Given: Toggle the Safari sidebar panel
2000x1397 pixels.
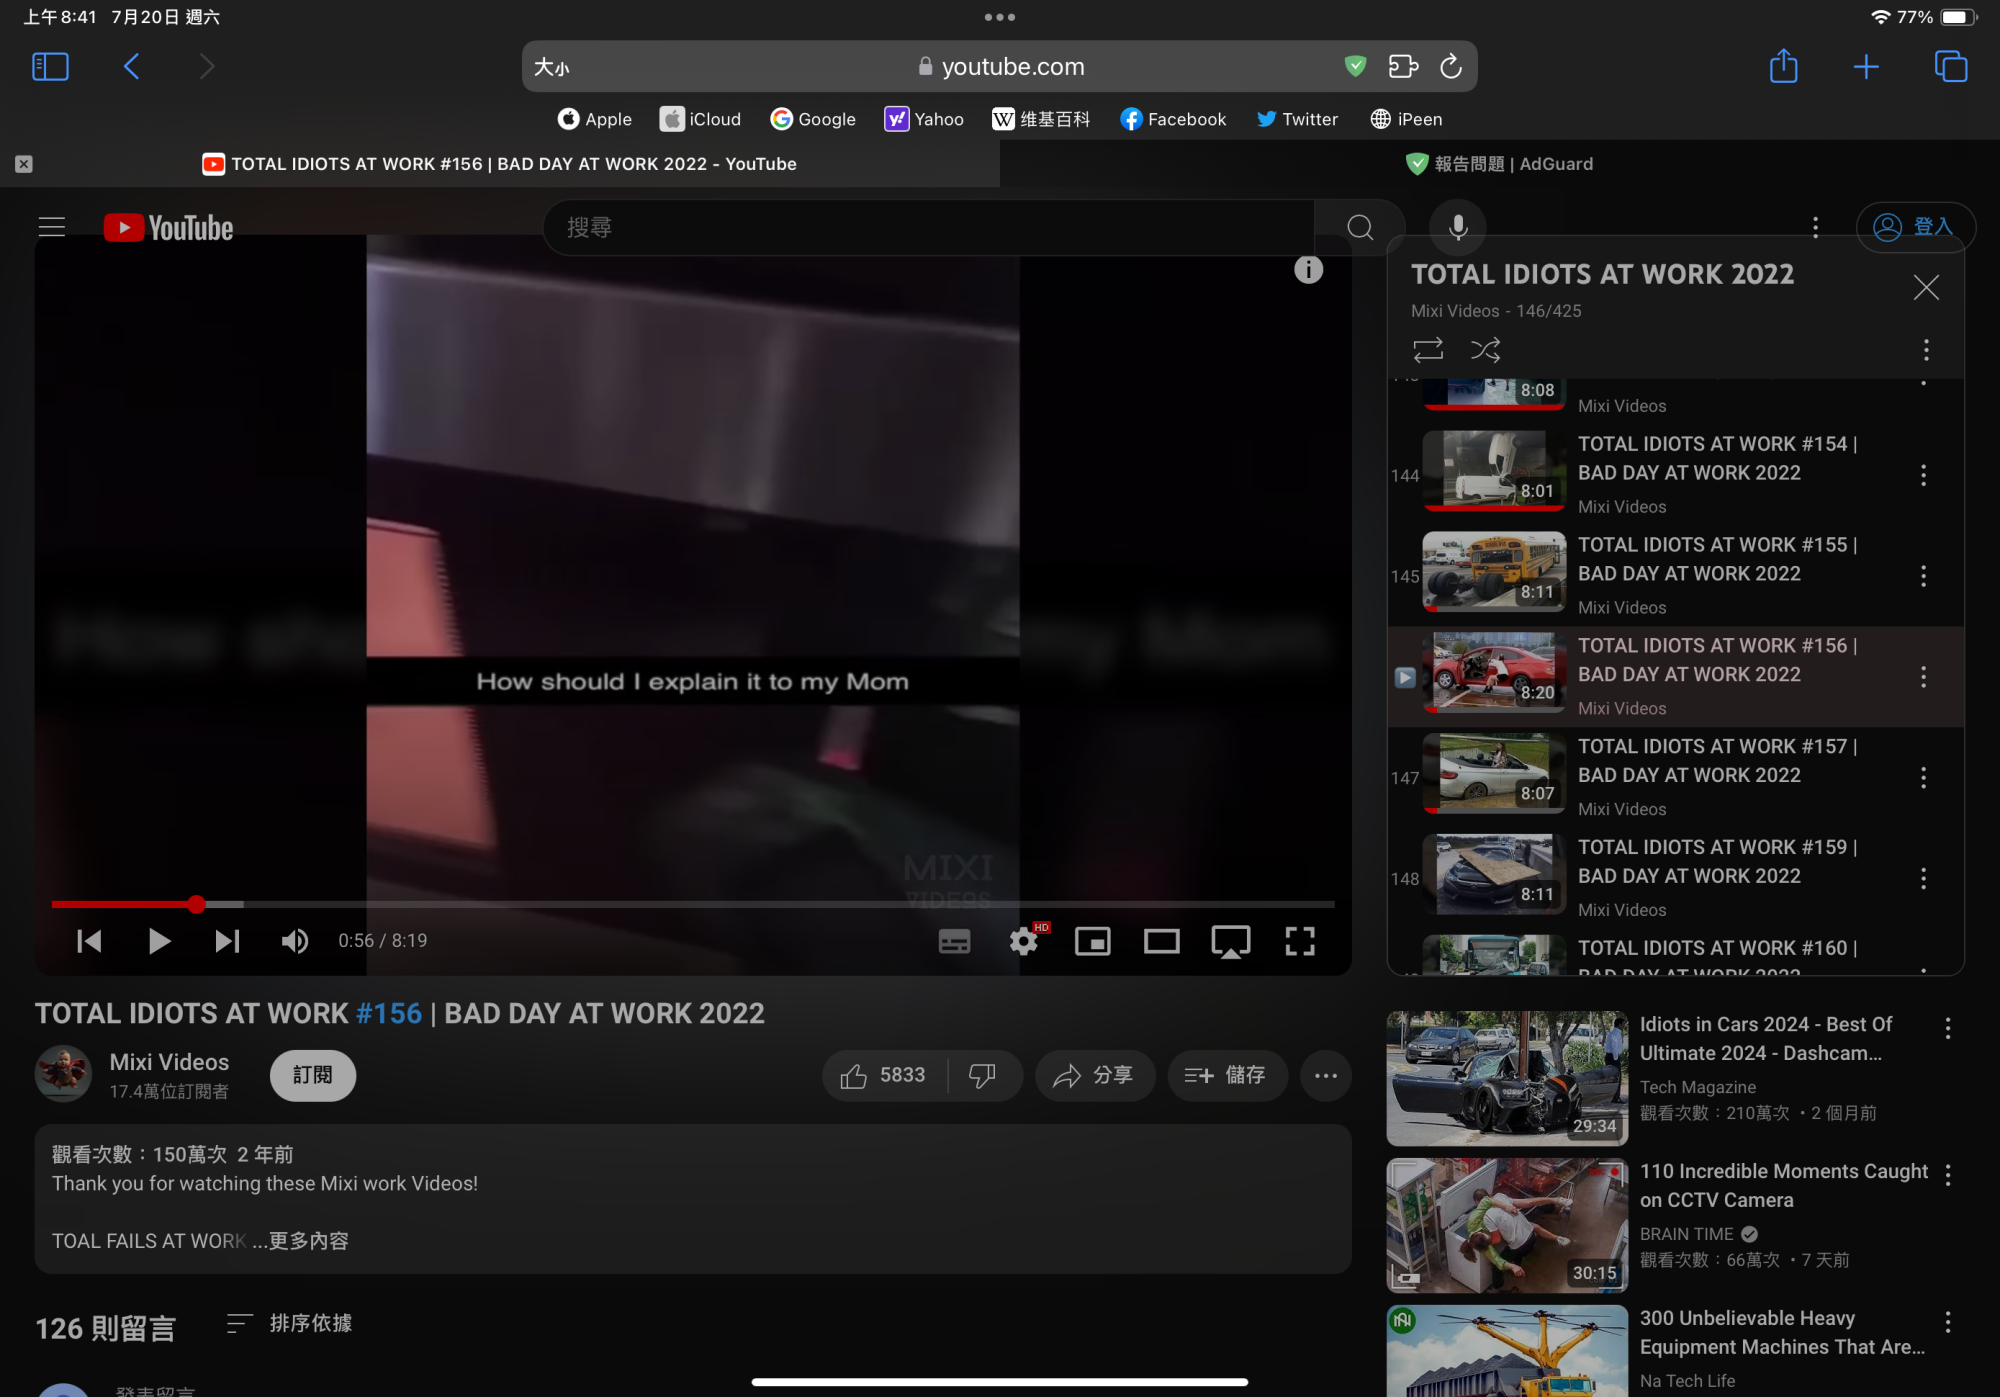Looking at the screenshot, I should (x=50, y=67).
